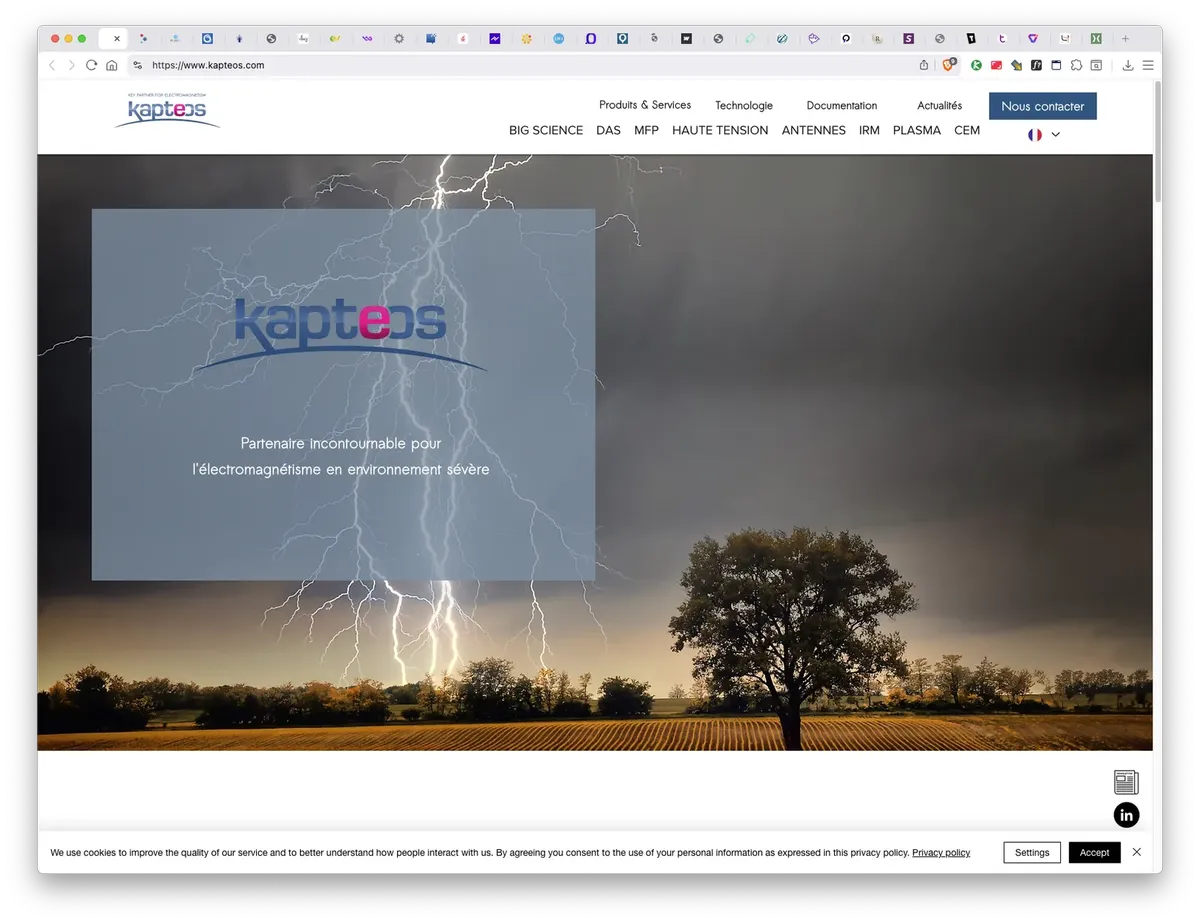Go to browser home via house icon

point(112,65)
